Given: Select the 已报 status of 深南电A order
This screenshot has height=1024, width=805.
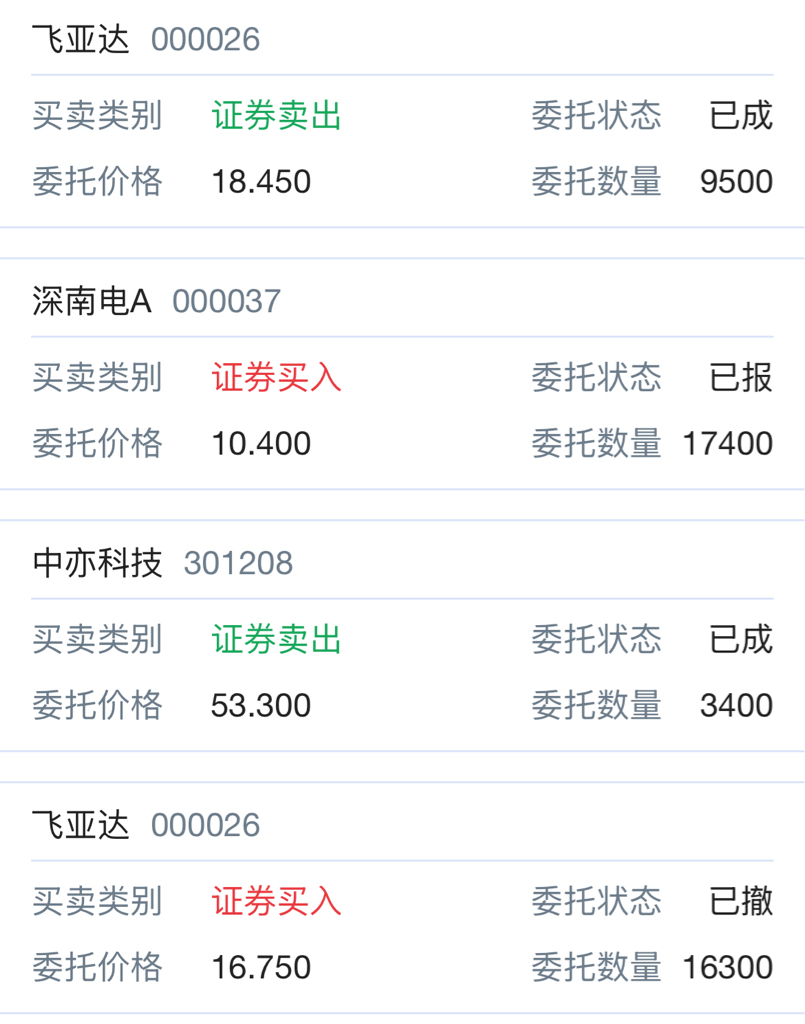Looking at the screenshot, I should click(x=741, y=377).
